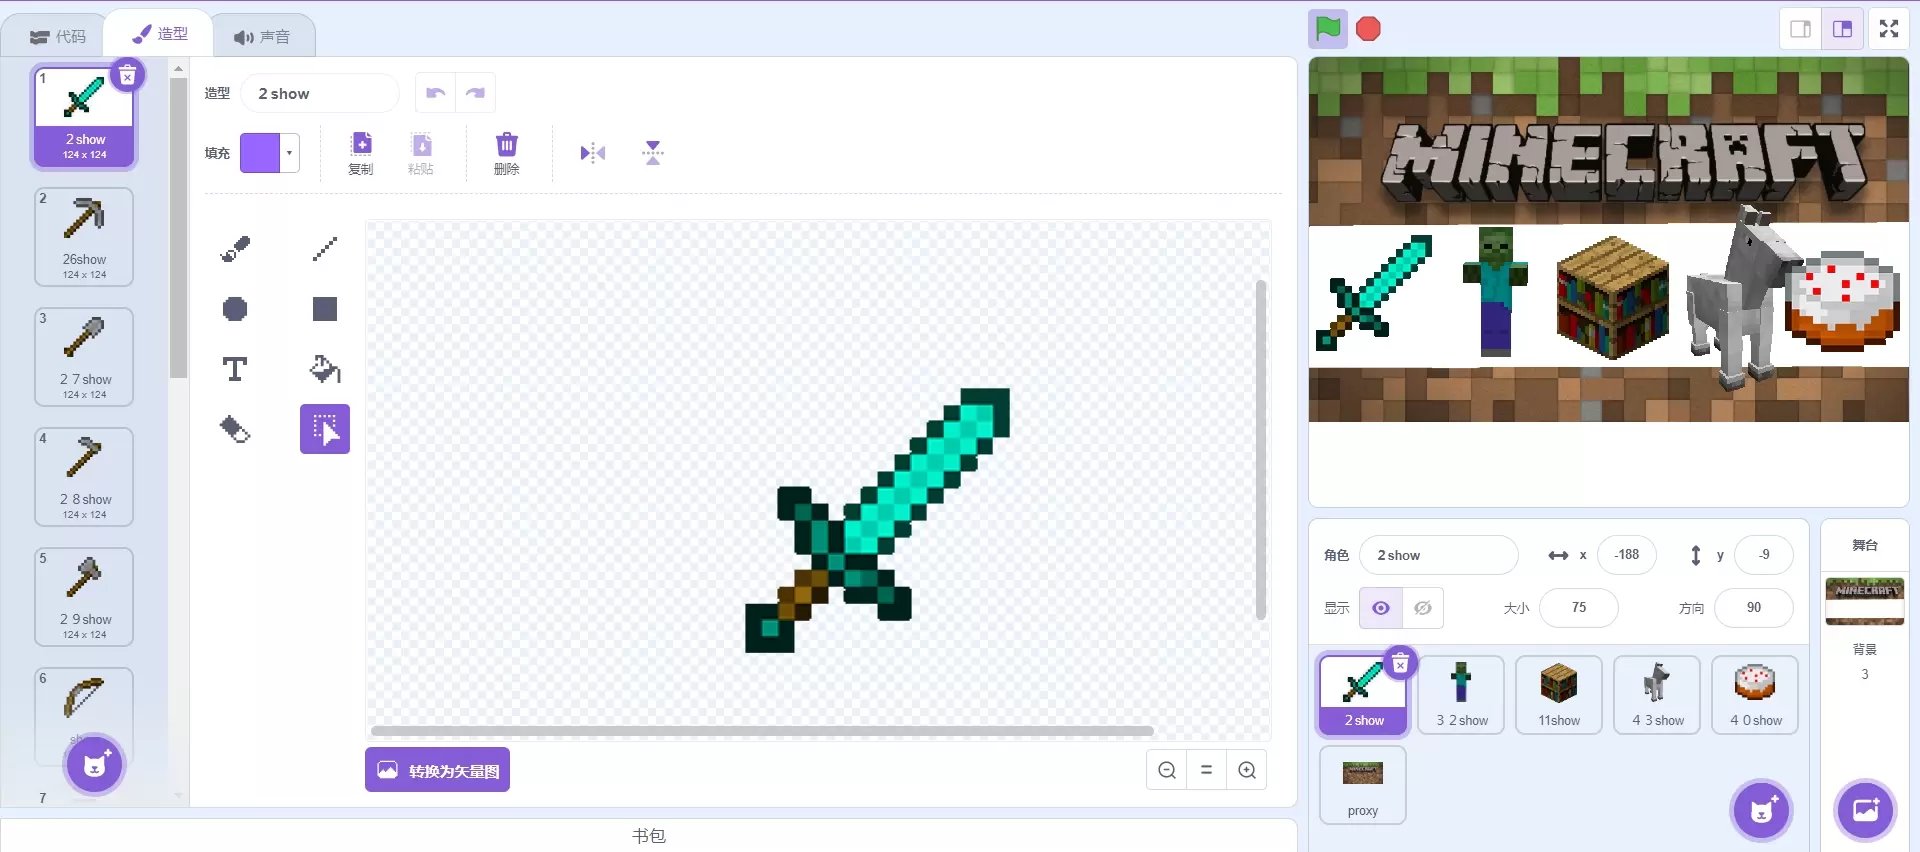The width and height of the screenshot is (1920, 852).
Task: Select the Eraser tool
Action: [x=235, y=429]
